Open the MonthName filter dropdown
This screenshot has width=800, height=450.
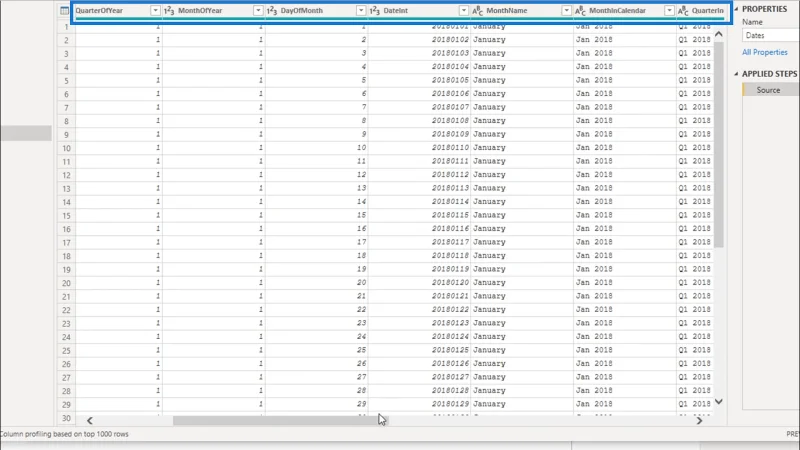[566, 11]
